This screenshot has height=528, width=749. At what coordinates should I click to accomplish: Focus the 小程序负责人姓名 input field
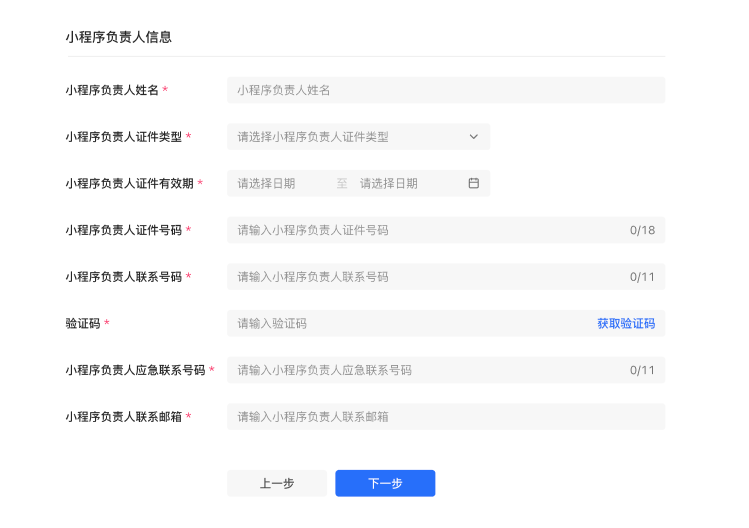coord(445,90)
